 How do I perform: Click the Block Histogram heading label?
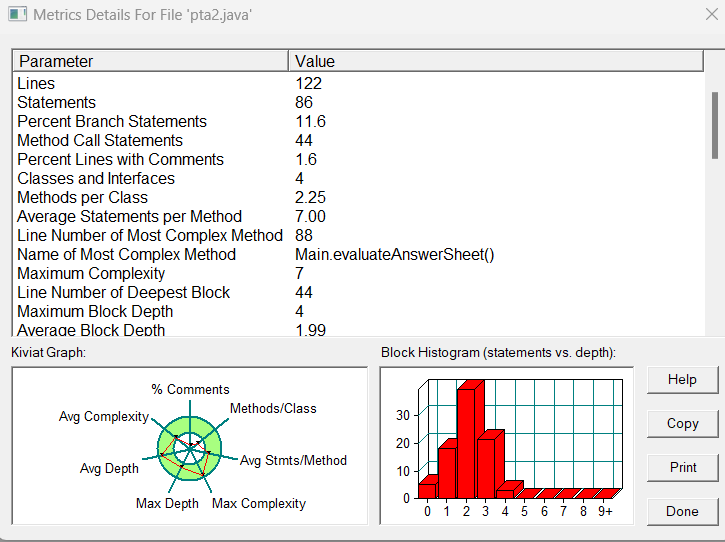coord(498,352)
